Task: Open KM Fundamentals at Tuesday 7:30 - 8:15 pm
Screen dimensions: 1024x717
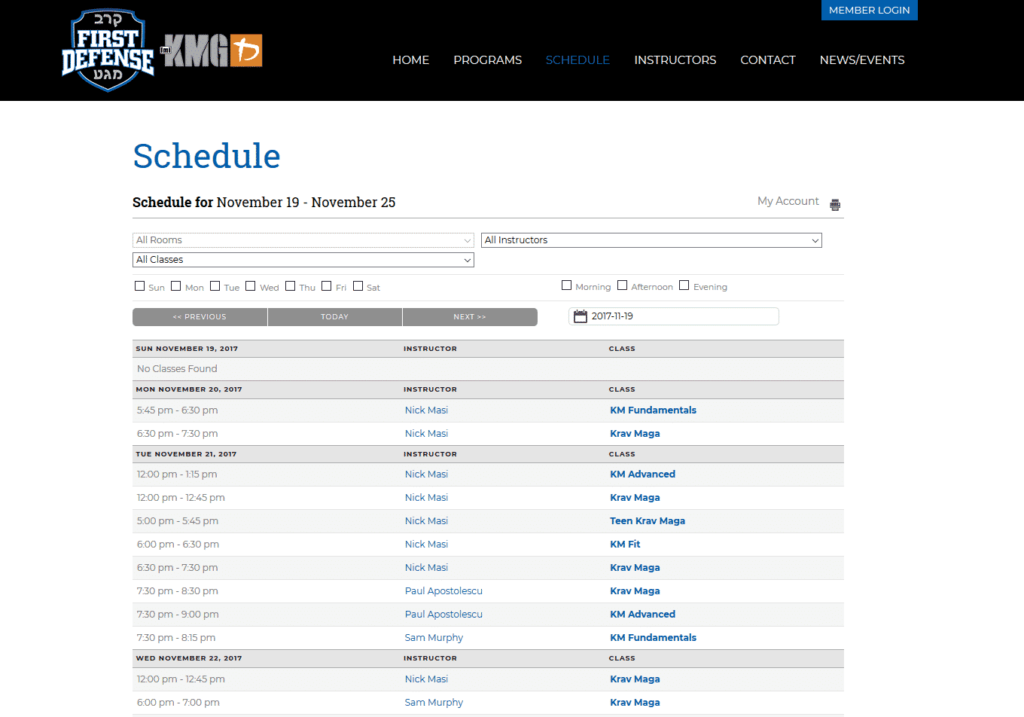Action: point(653,637)
